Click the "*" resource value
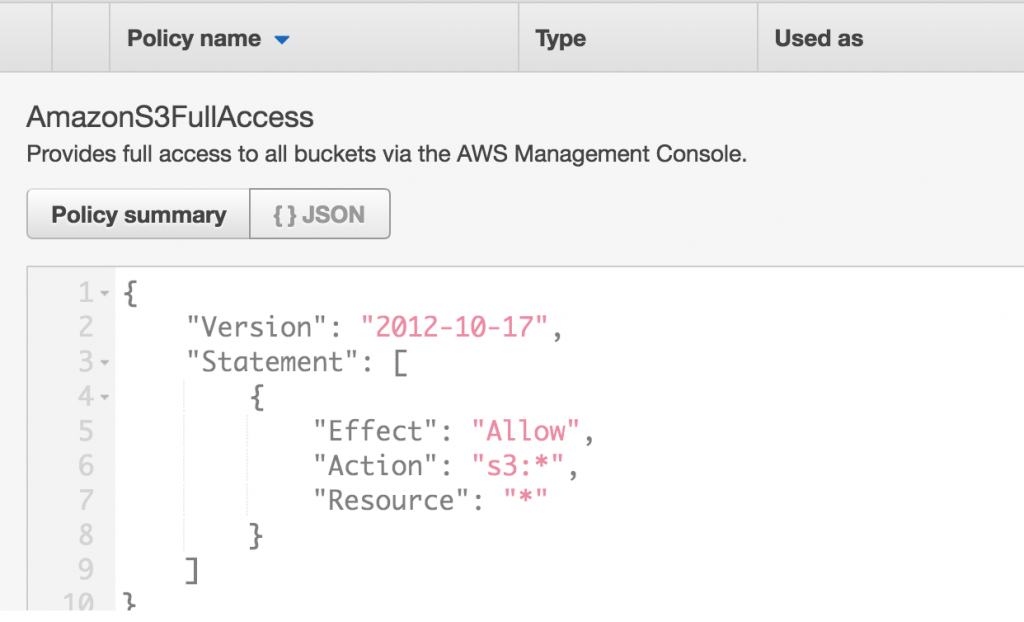 coord(525,500)
